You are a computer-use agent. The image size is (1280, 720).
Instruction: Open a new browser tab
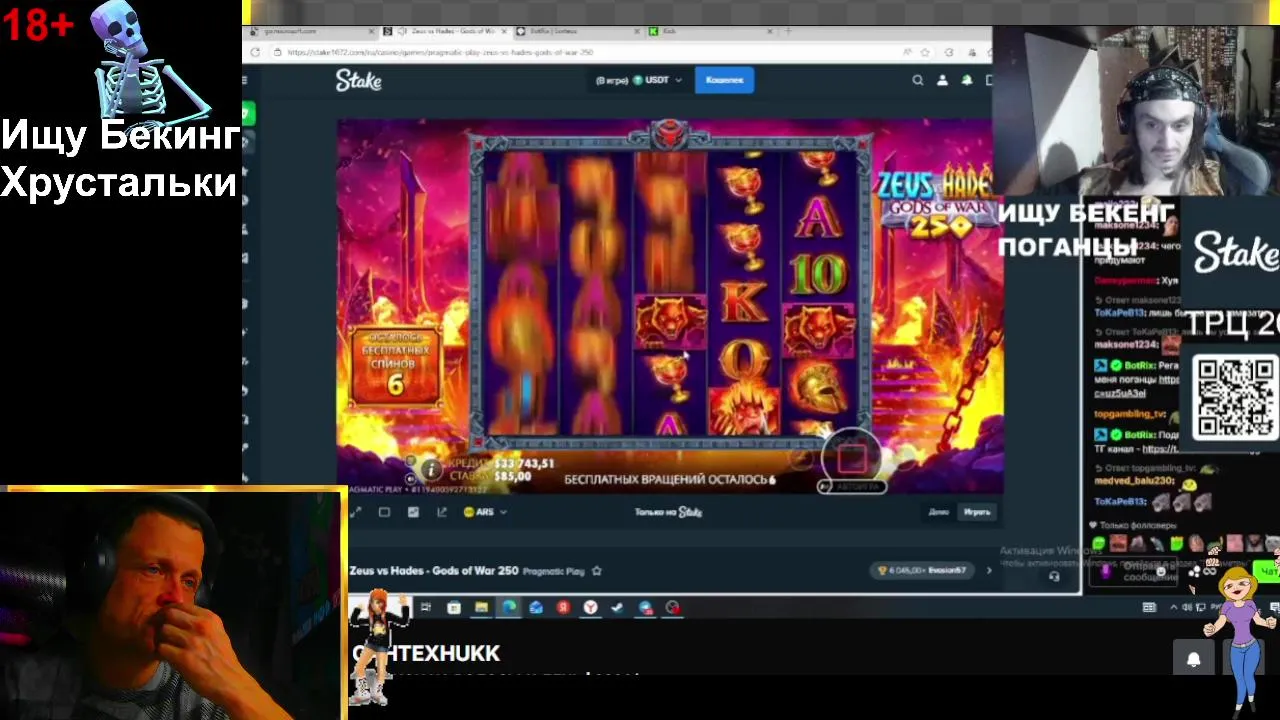pyautogui.click(x=788, y=31)
